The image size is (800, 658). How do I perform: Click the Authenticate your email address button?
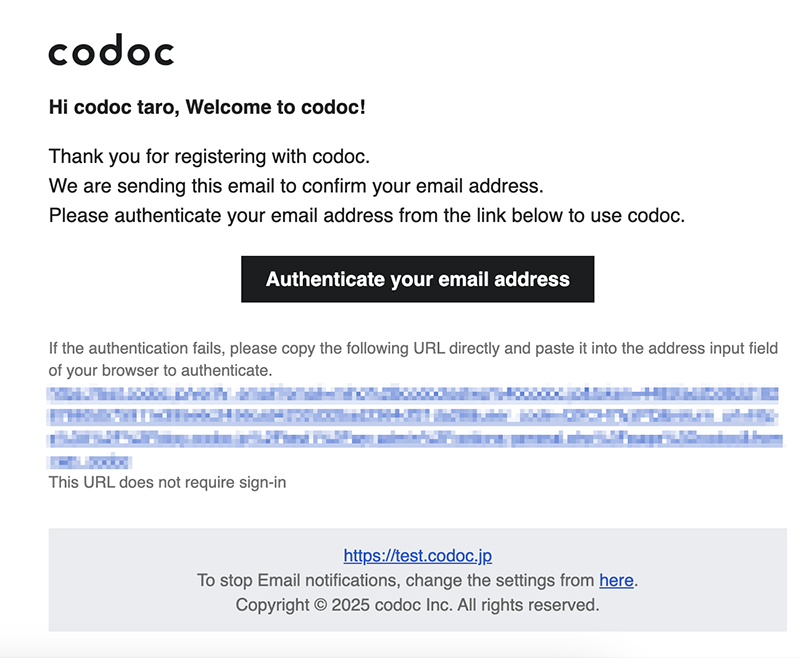coord(417,279)
